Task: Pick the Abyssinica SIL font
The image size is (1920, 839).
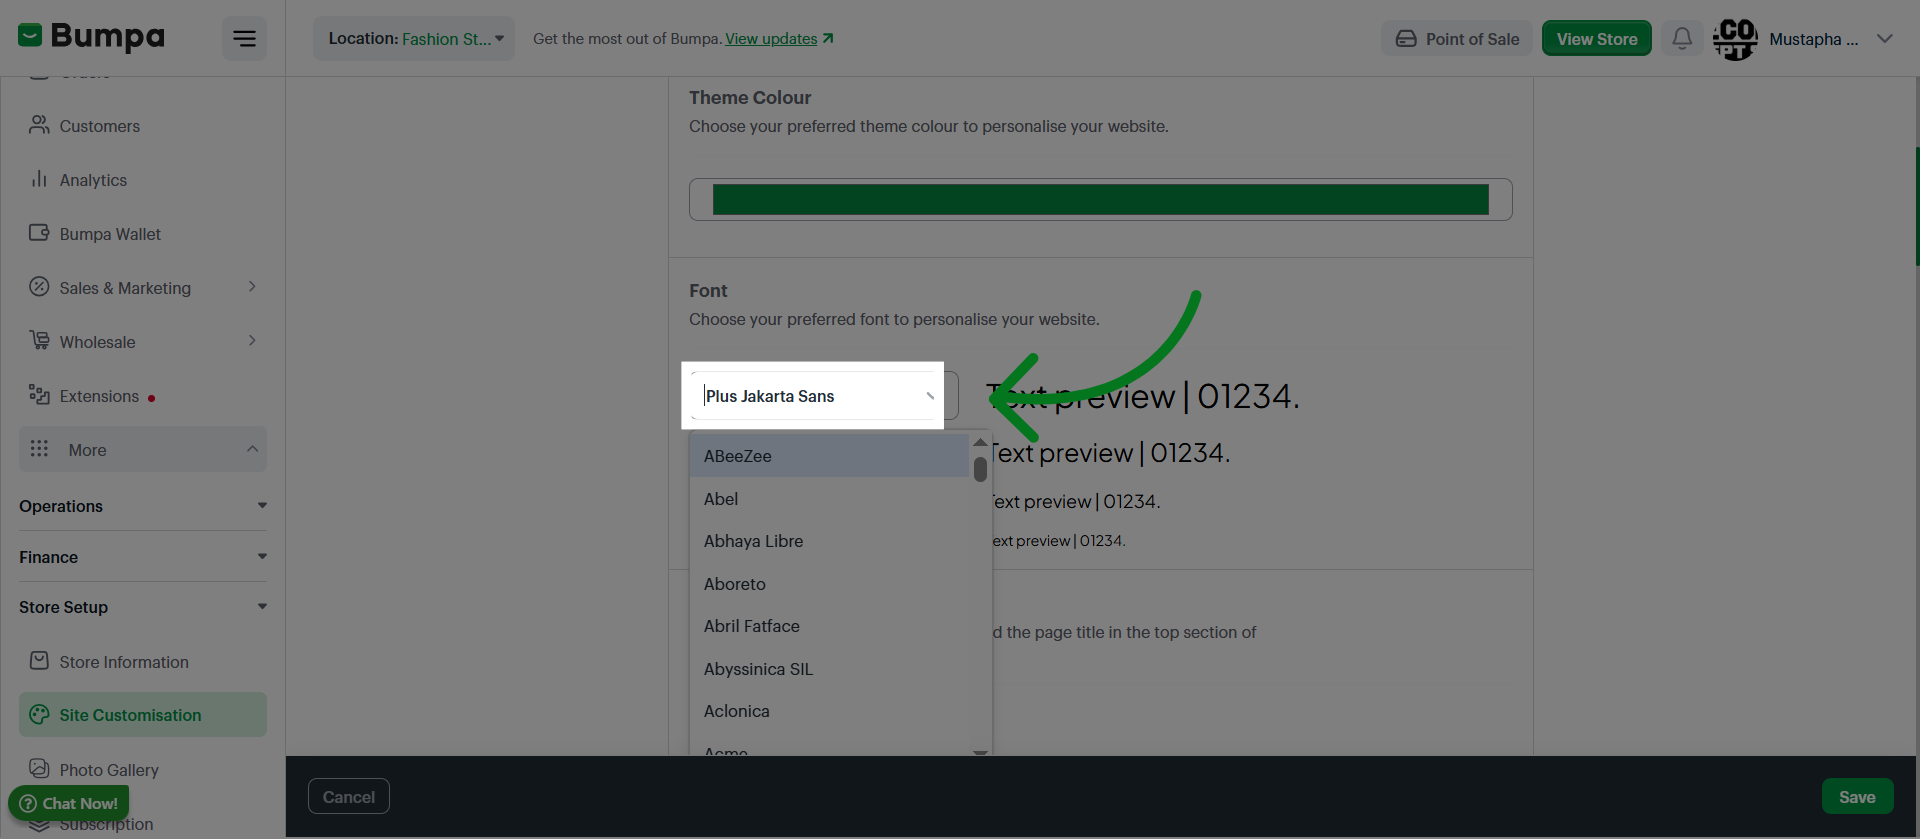Action: tap(829, 669)
